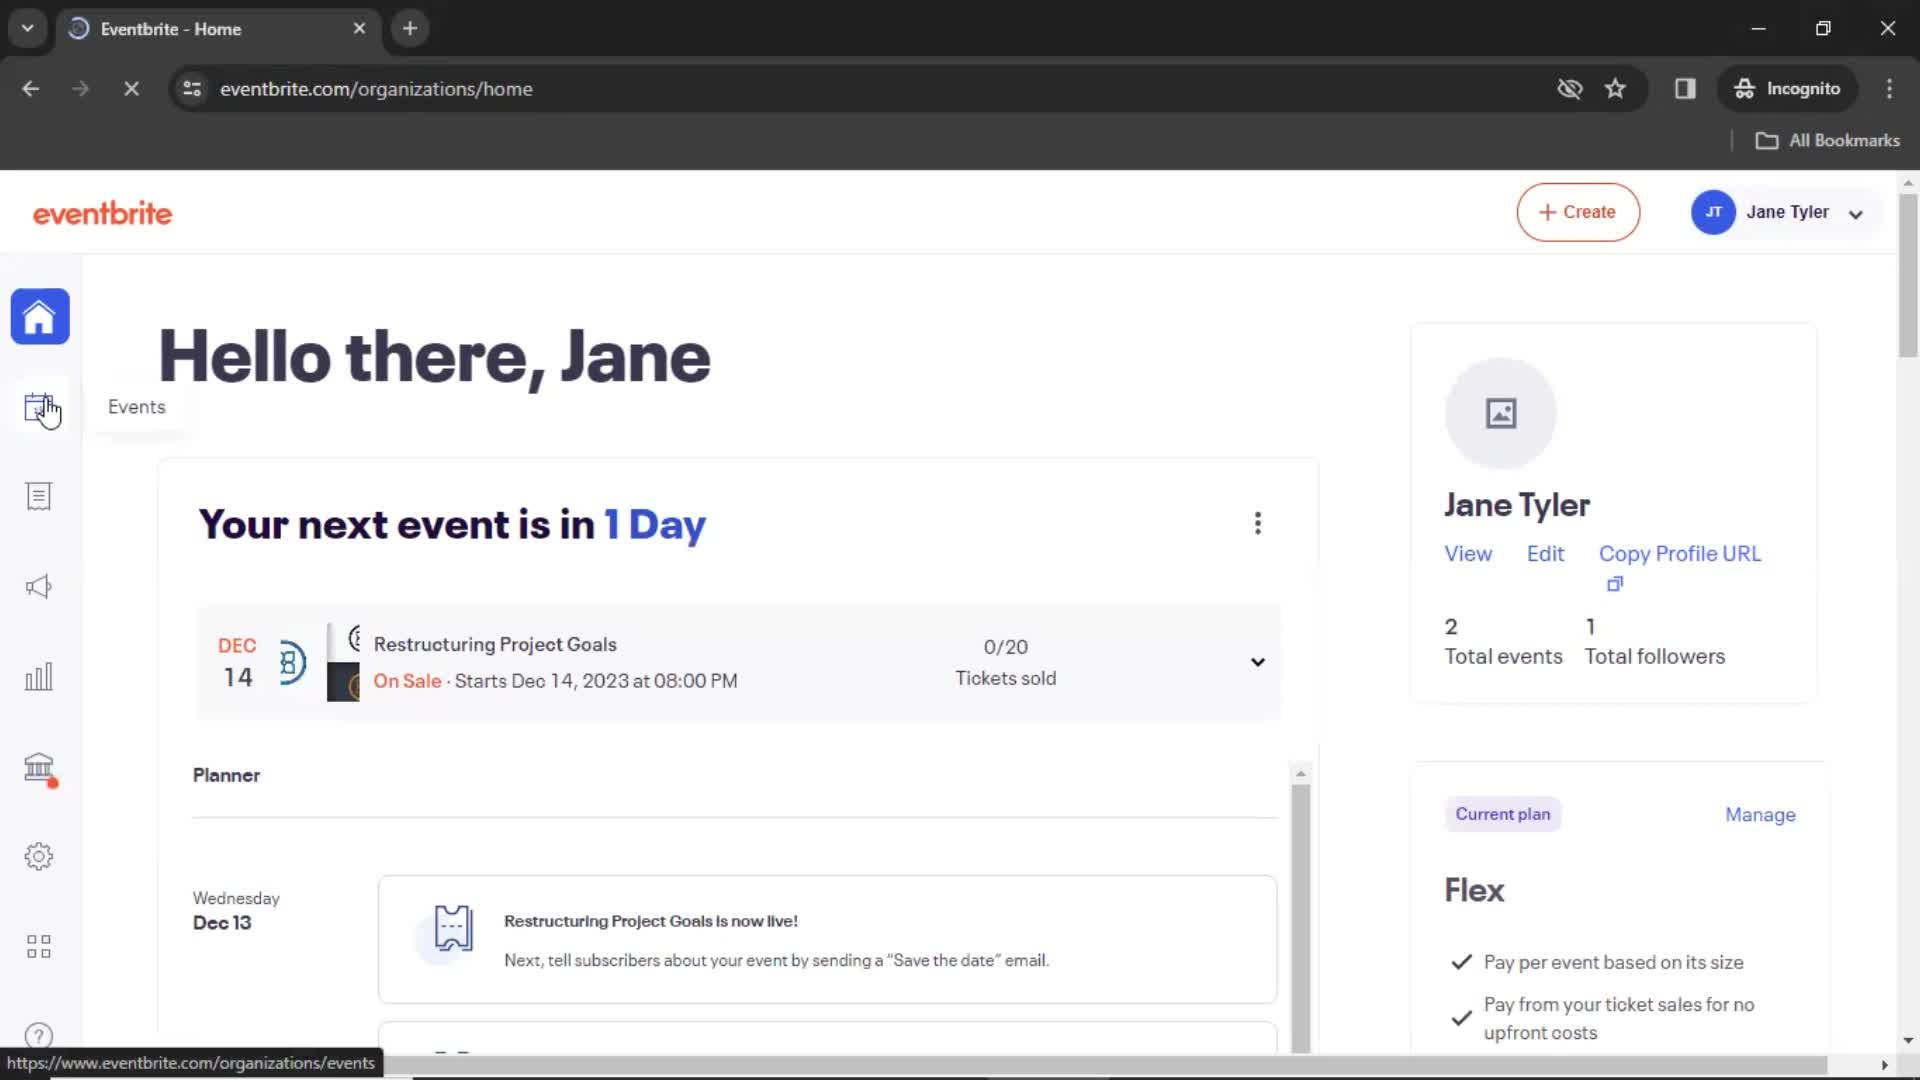Click the On Sale status text
1920x1080 pixels.
point(407,681)
